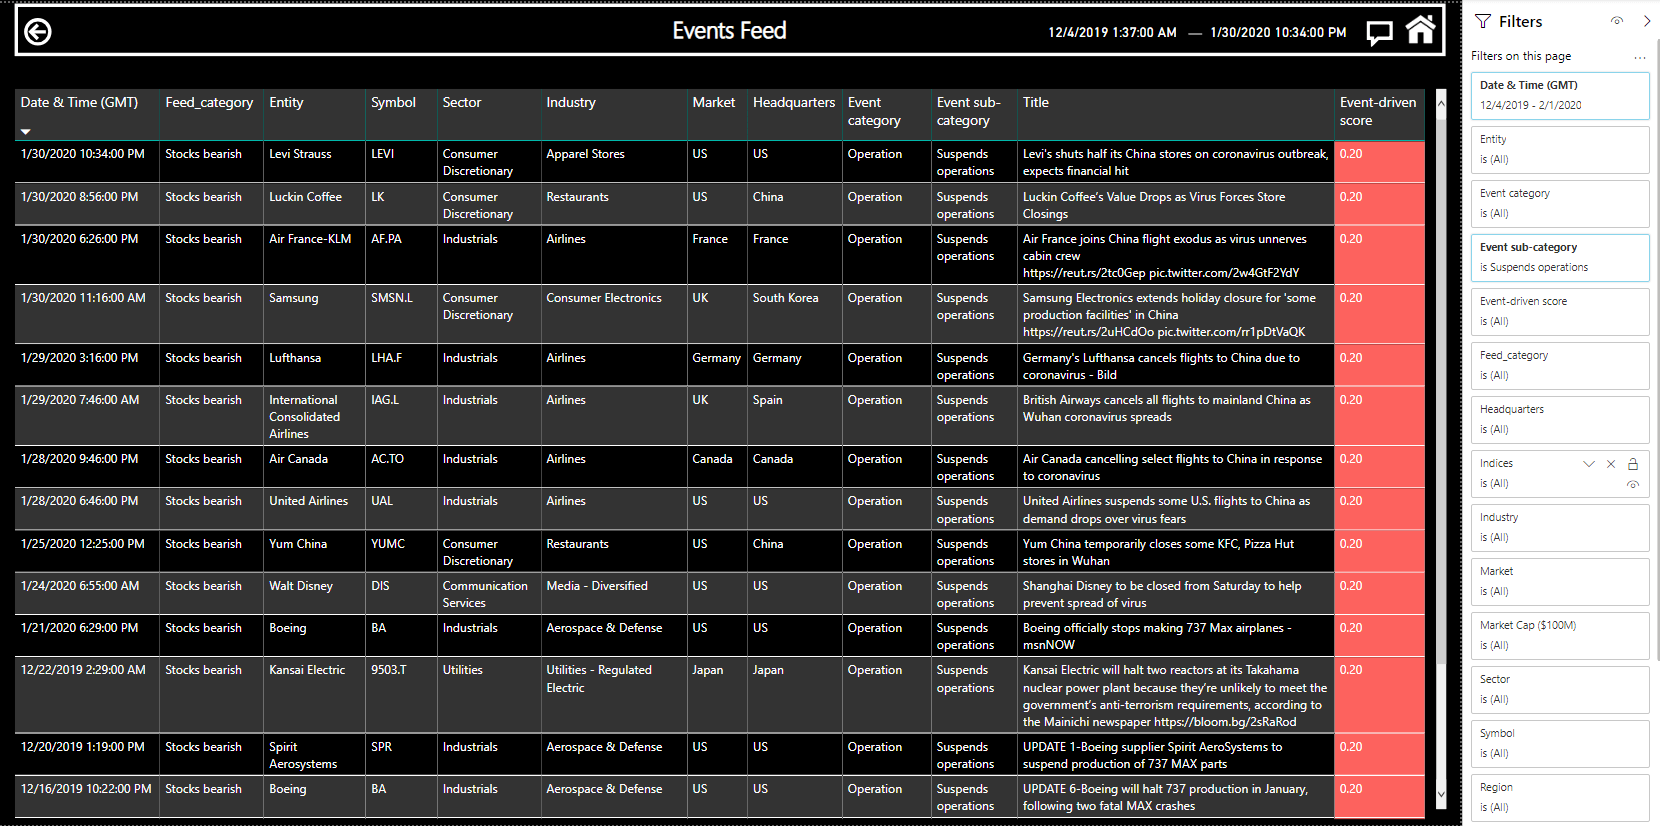Collapse the Filters pane chevron
The image size is (1660, 826).
click(x=1647, y=21)
